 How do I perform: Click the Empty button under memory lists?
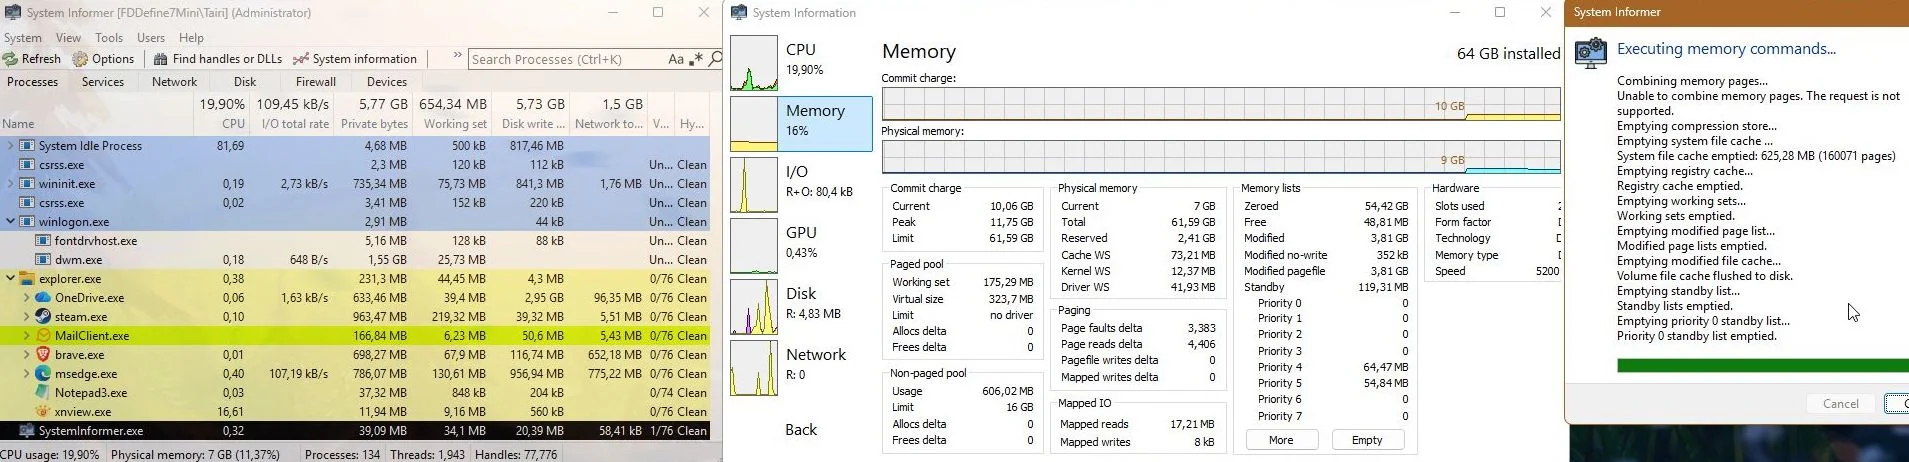(1367, 440)
